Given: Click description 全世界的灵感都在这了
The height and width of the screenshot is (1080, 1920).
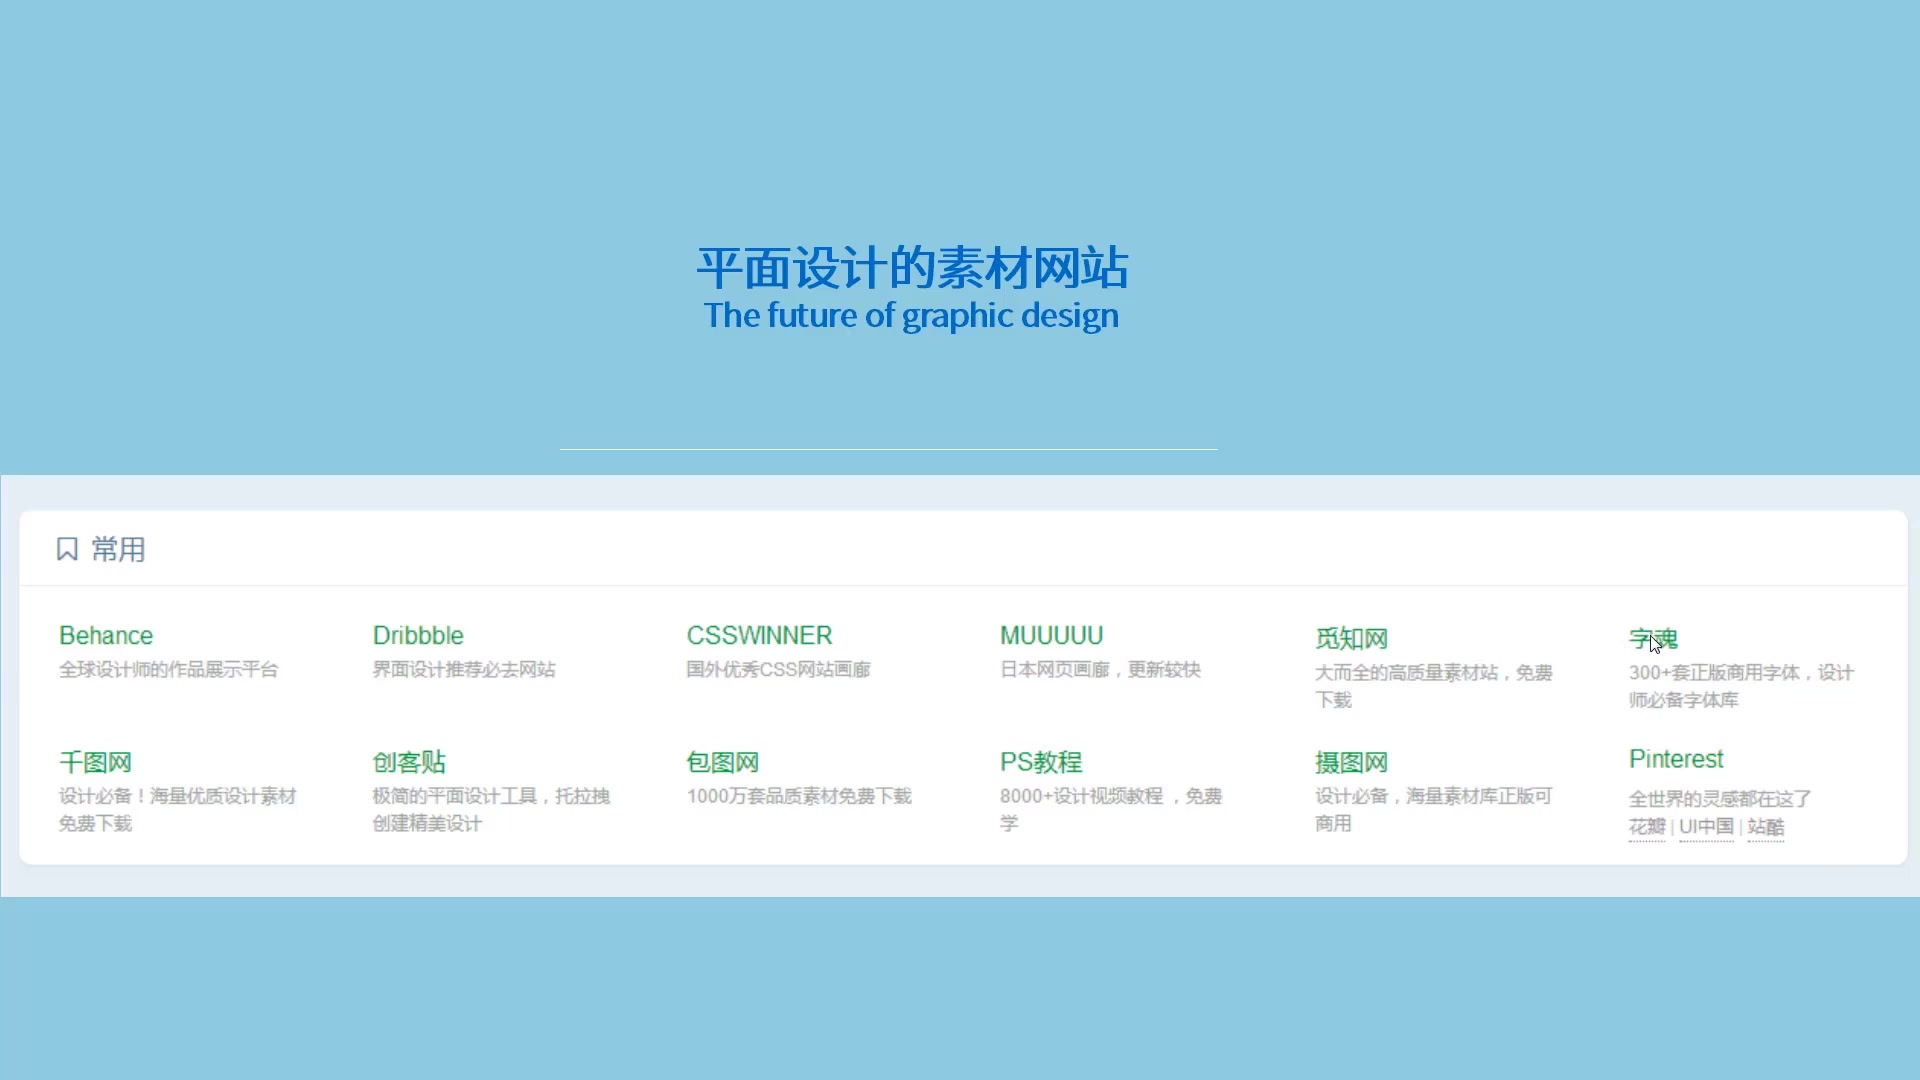Looking at the screenshot, I should tap(1720, 799).
